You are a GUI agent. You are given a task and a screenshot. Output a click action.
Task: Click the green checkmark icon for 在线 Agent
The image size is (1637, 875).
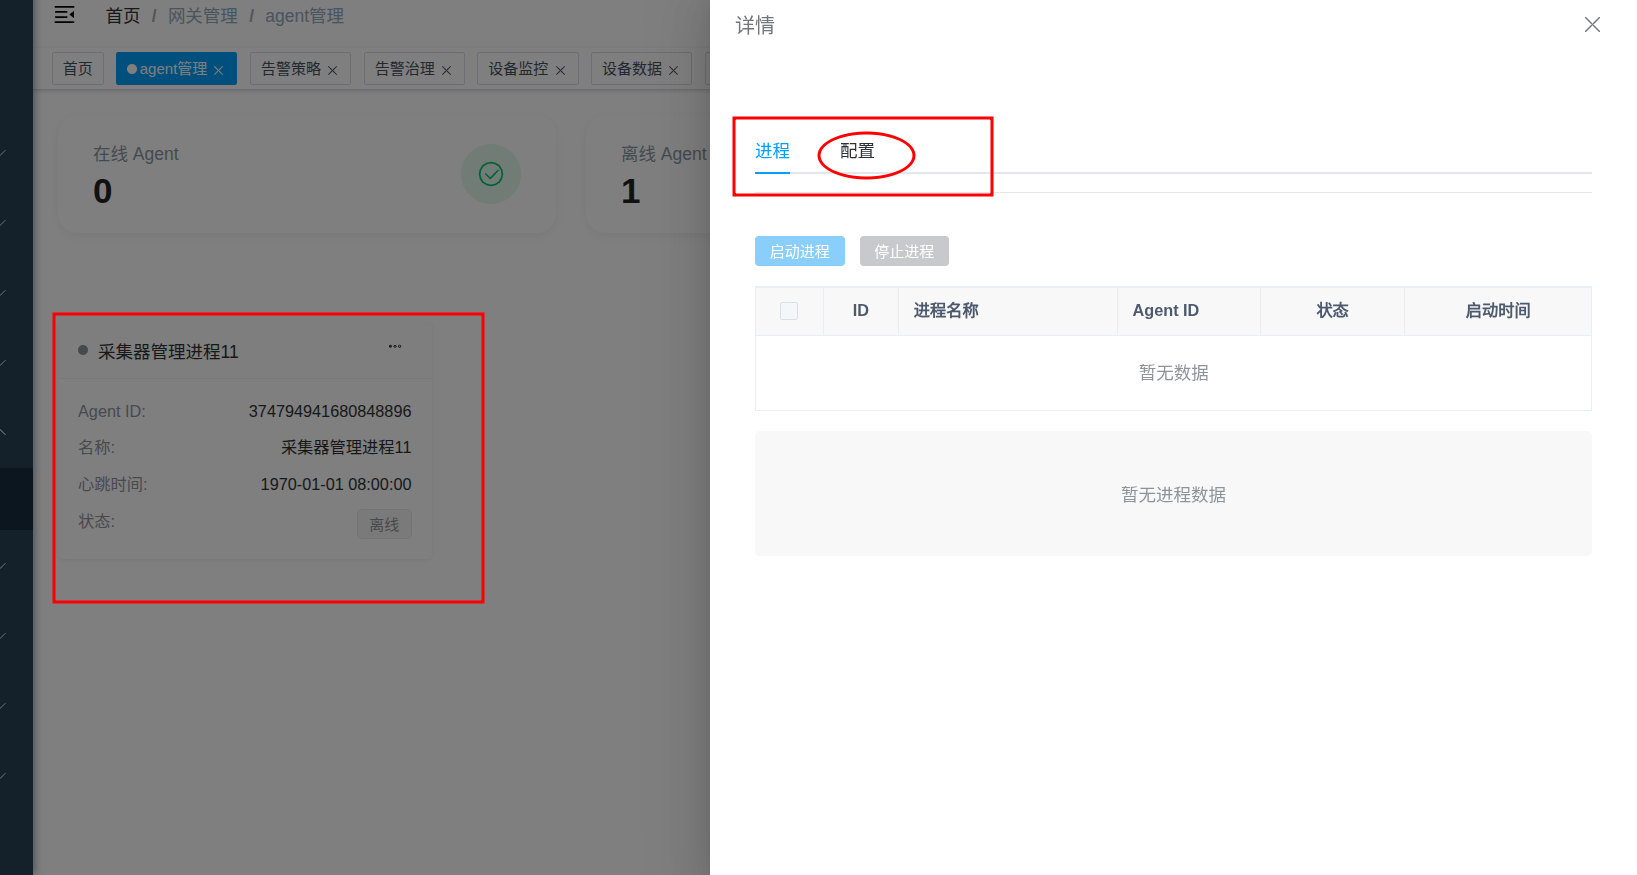coord(490,174)
